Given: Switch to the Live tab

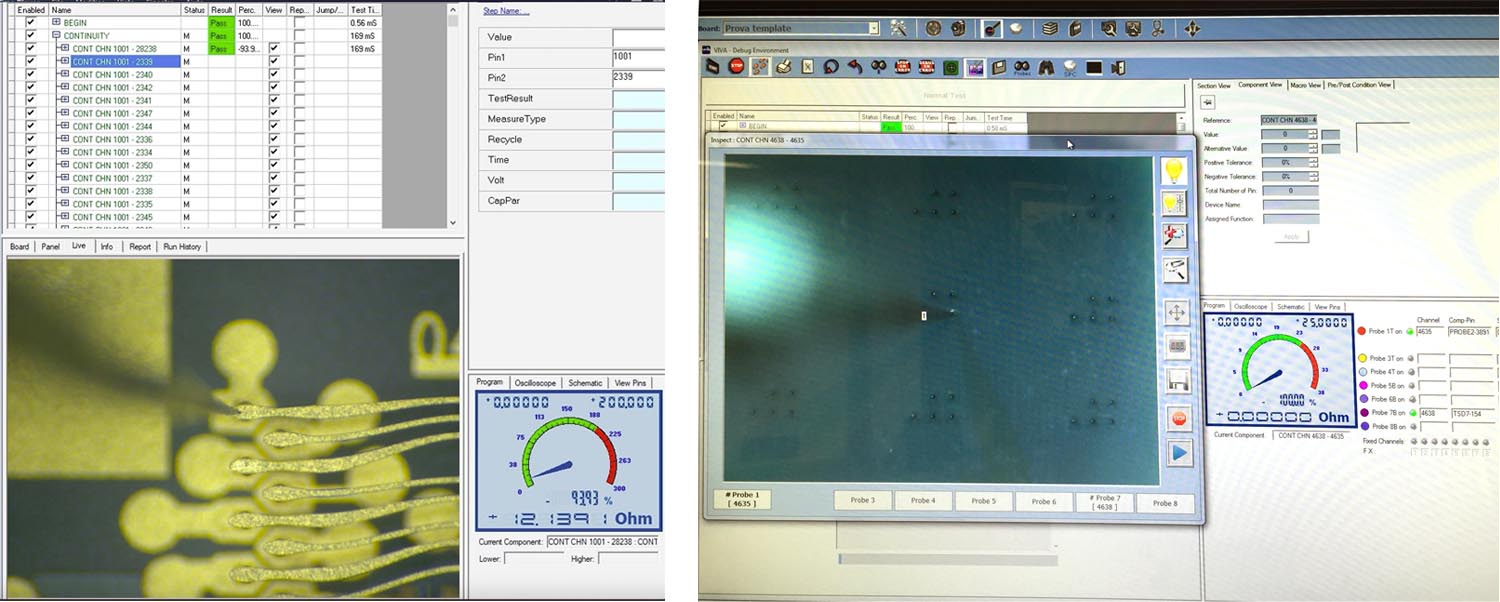Looking at the screenshot, I should pos(79,246).
